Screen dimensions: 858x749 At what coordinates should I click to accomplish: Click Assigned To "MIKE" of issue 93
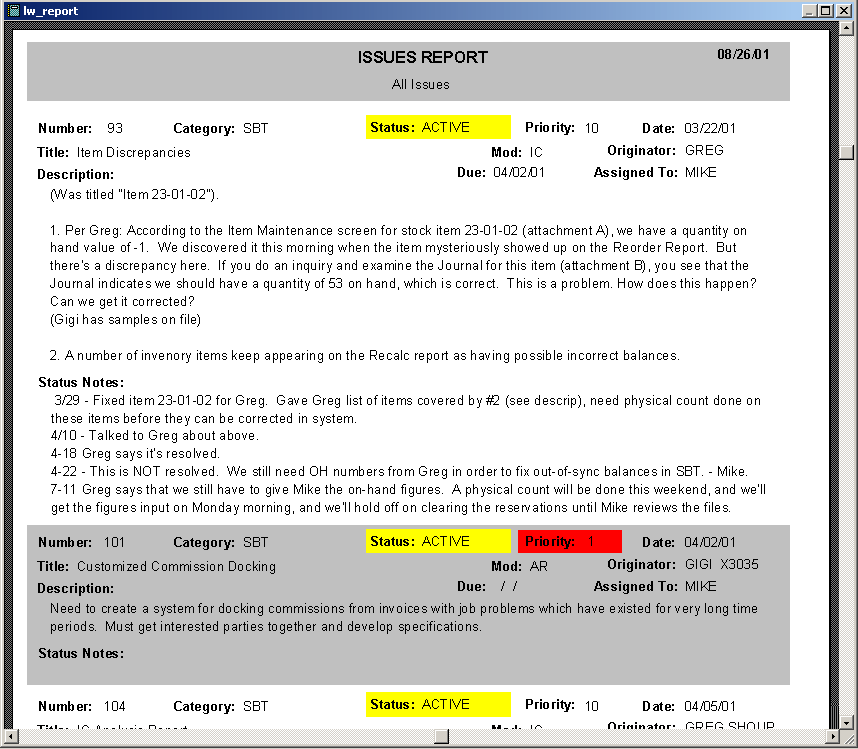click(x=700, y=172)
